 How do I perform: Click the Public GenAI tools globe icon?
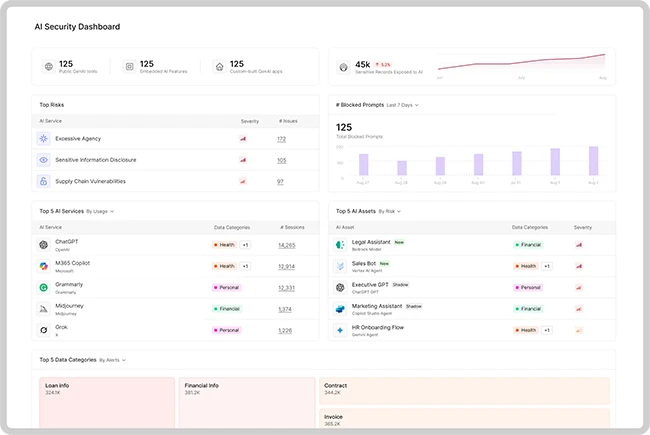pos(47,67)
